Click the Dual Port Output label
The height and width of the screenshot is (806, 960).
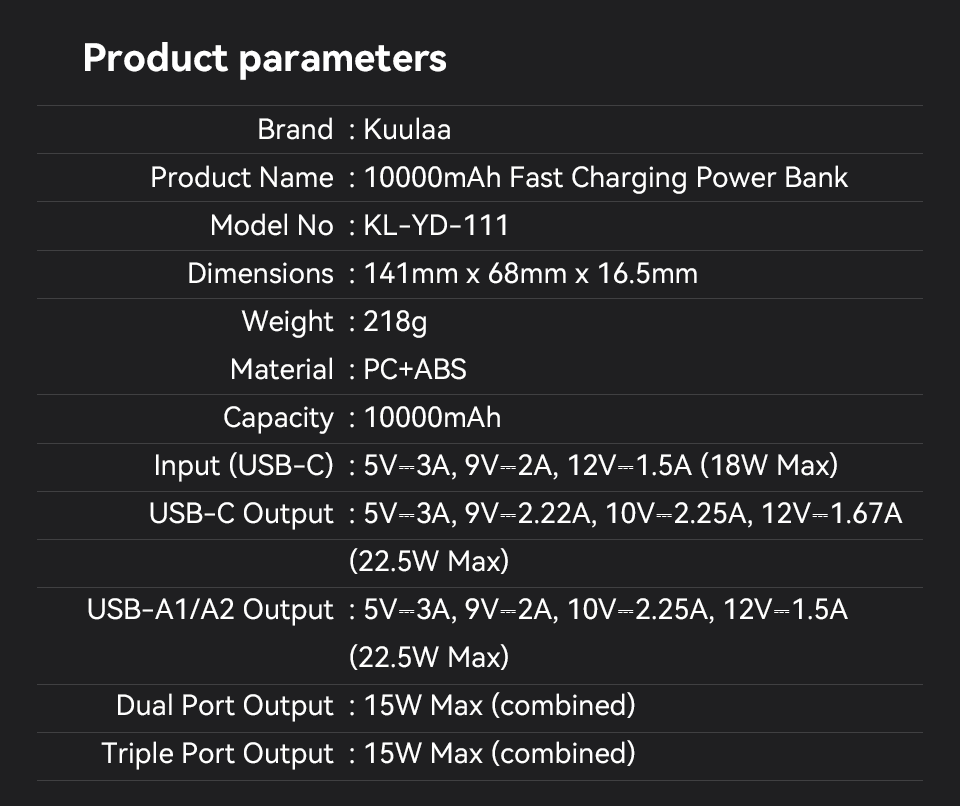tap(225, 705)
